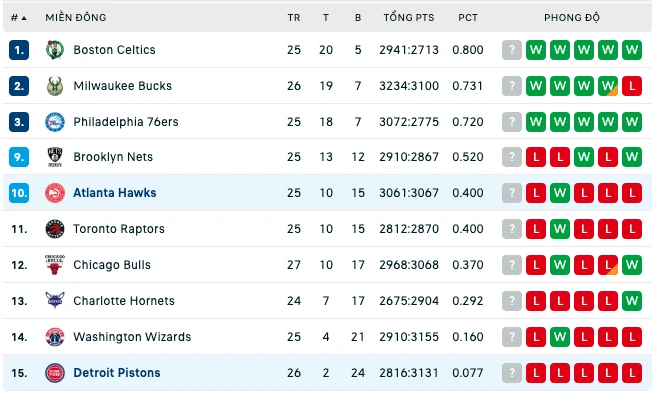This screenshot has width=655, height=394.
Task: Sort by TỔNG PTS column header
Action: pyautogui.click(x=409, y=18)
